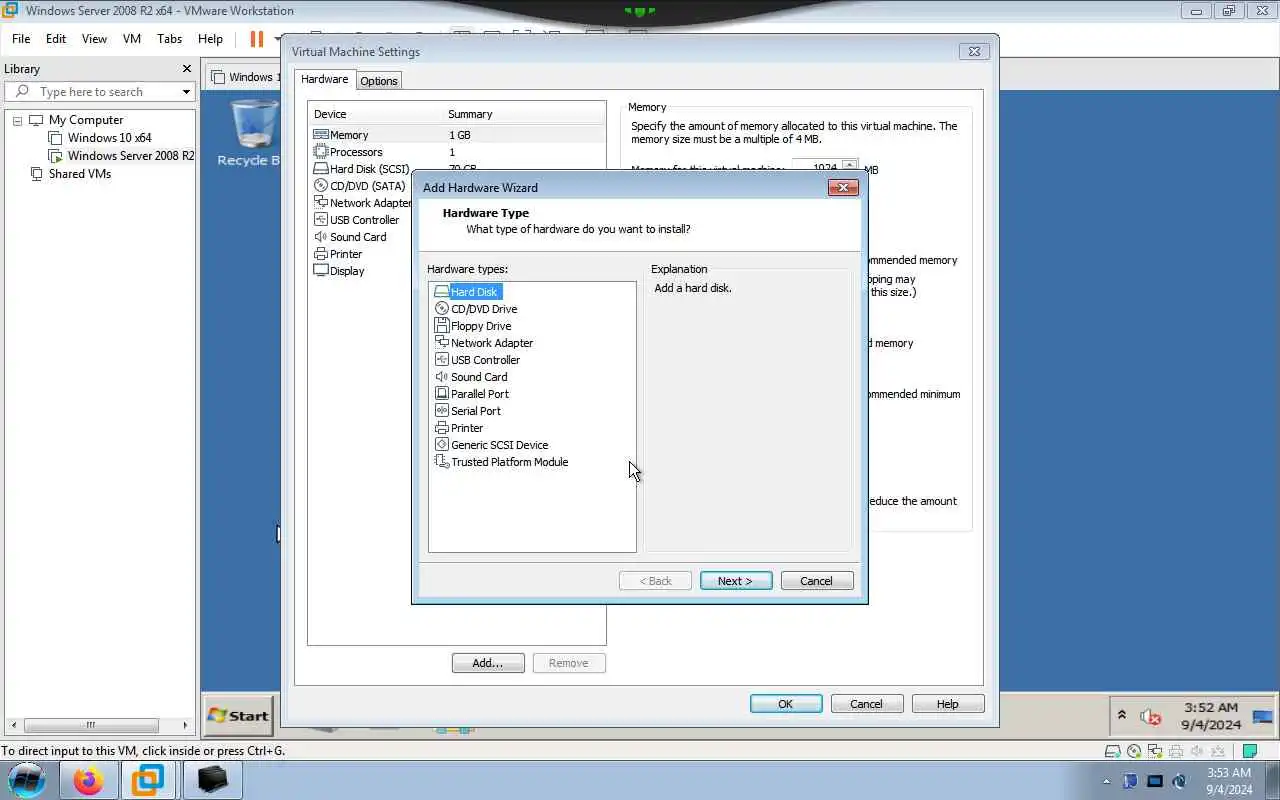Select Hard Disk (SCSI) device row
Image resolution: width=1280 pixels, height=800 pixels.
coord(362,169)
